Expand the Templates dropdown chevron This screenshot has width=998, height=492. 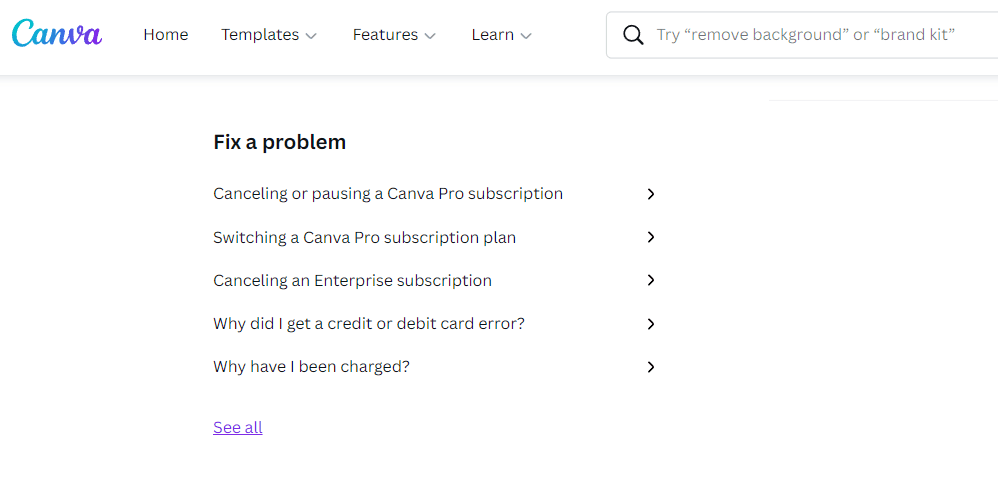pyautogui.click(x=311, y=36)
